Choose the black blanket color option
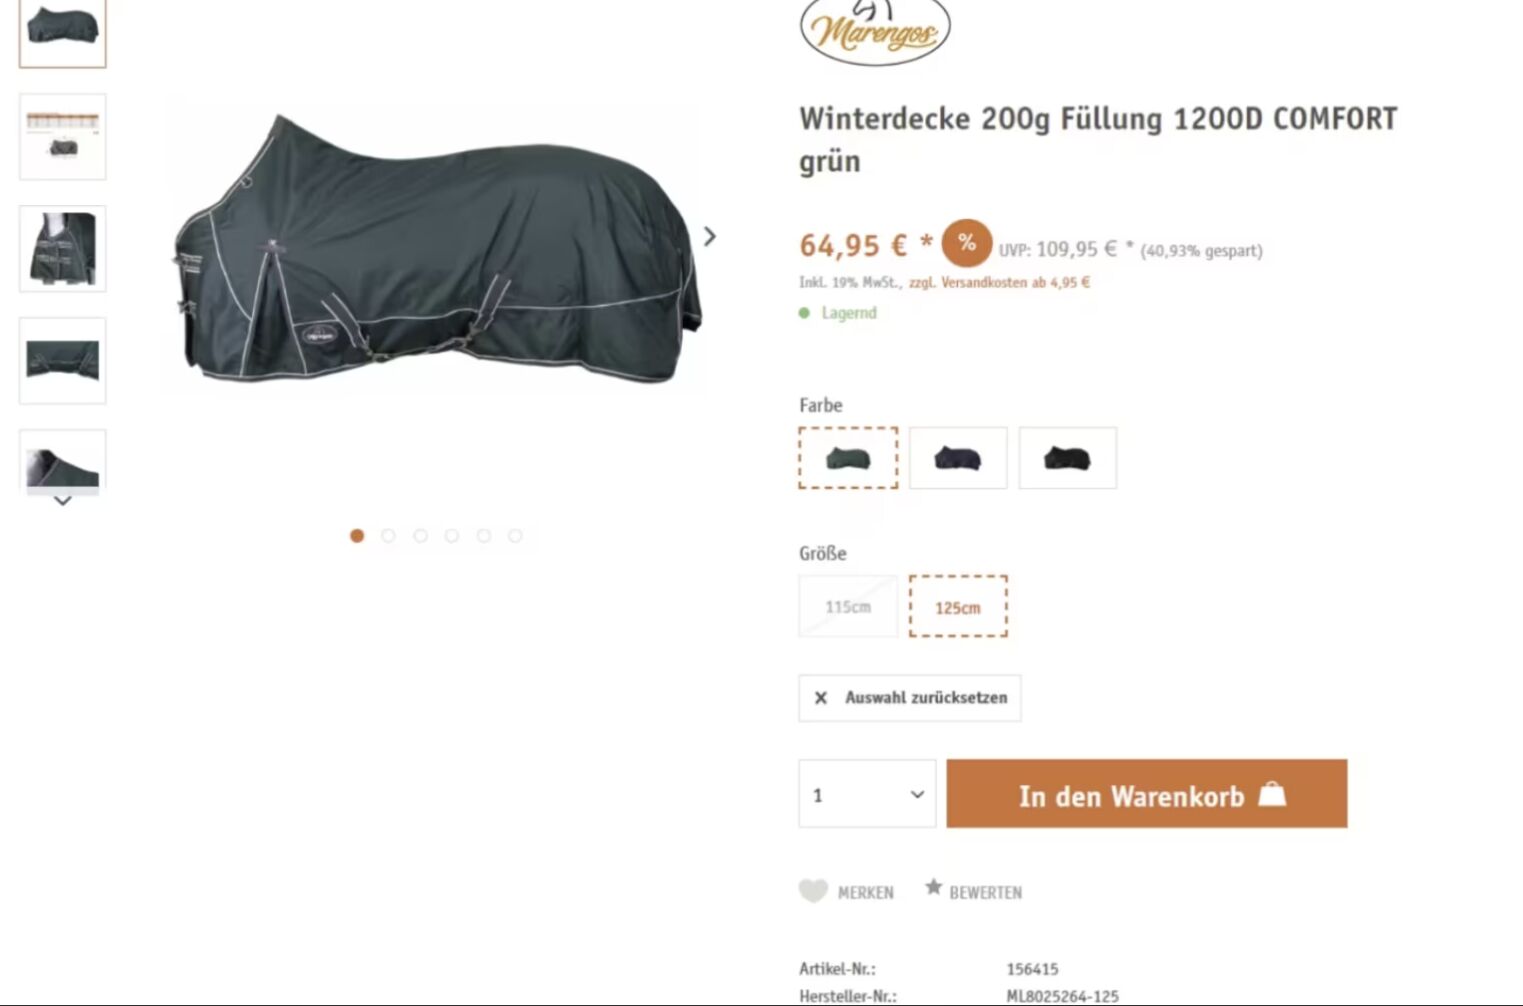This screenshot has width=1523, height=1006. 1068,458
